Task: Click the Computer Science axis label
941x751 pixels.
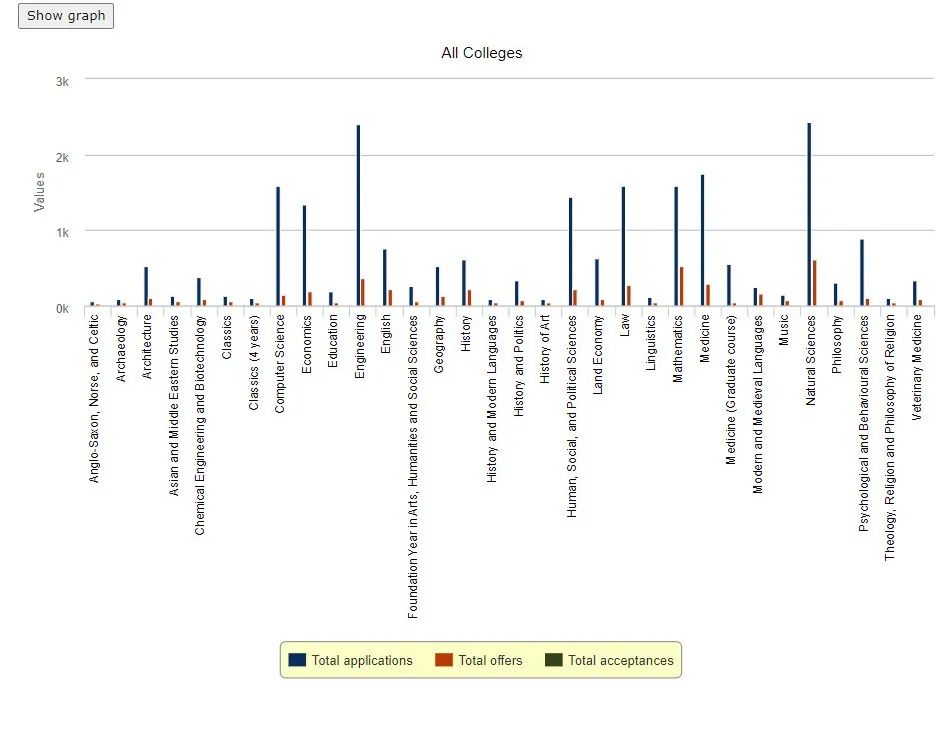Action: click(x=280, y=364)
